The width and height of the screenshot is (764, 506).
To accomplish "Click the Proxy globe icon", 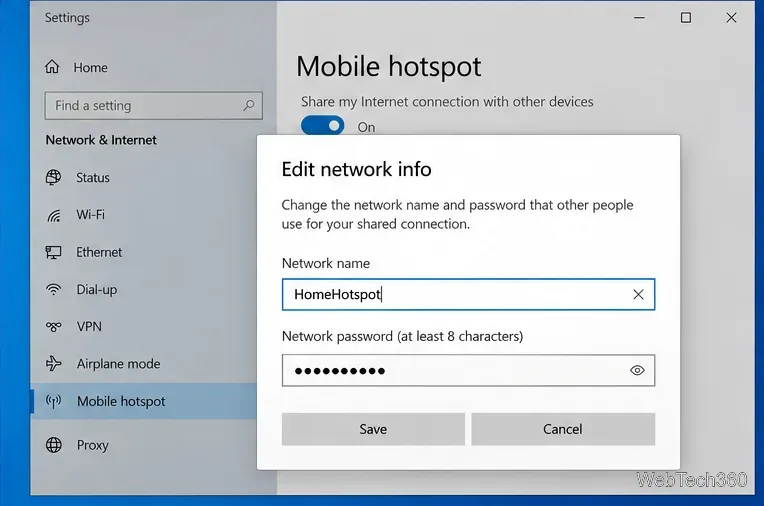I will coord(54,445).
